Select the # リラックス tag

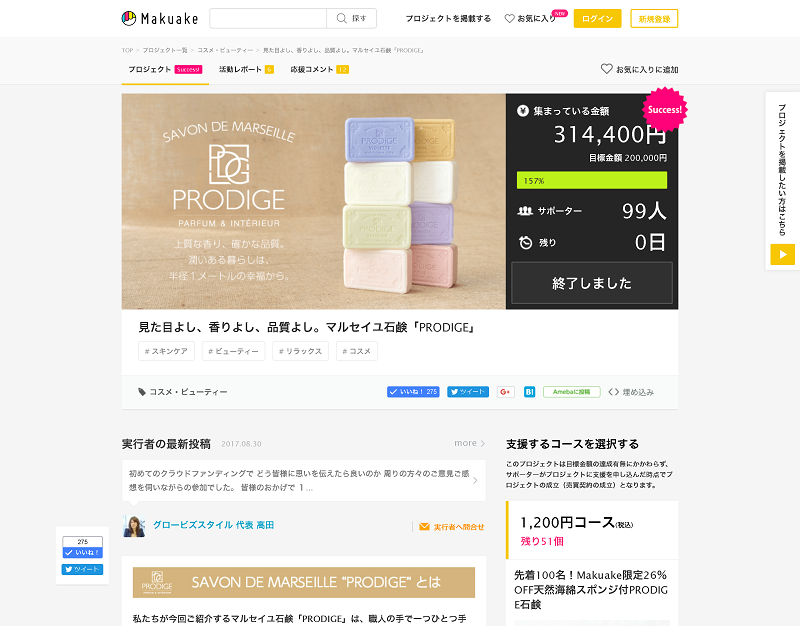[301, 351]
